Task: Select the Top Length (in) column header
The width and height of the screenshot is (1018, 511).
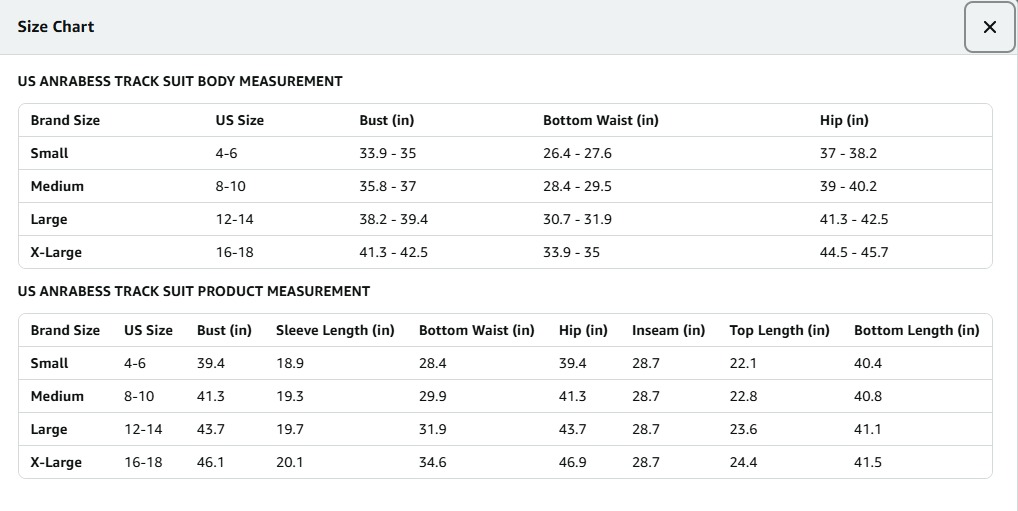Action: [x=779, y=330]
